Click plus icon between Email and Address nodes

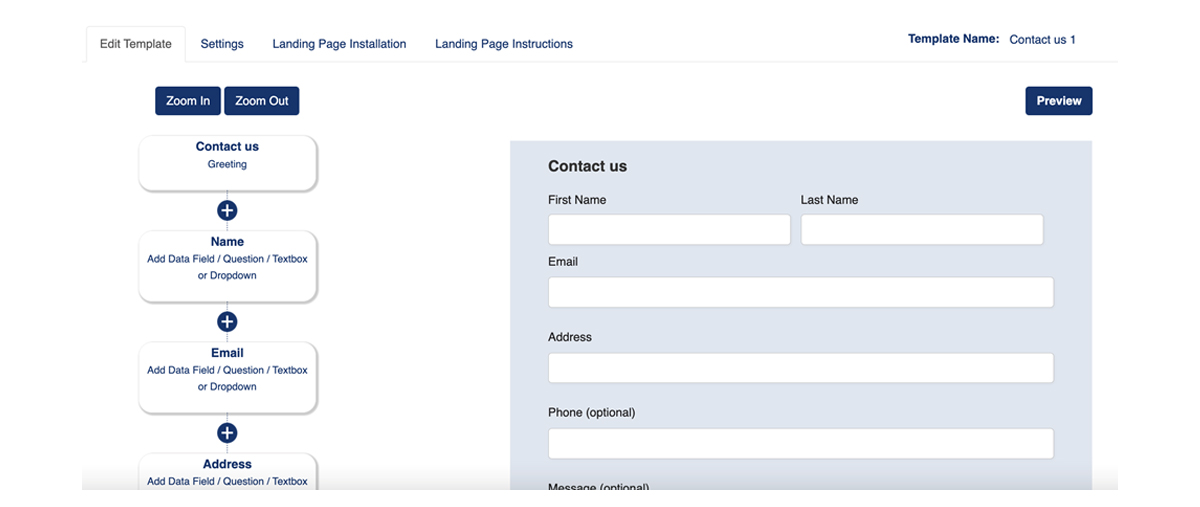pyautogui.click(x=227, y=433)
